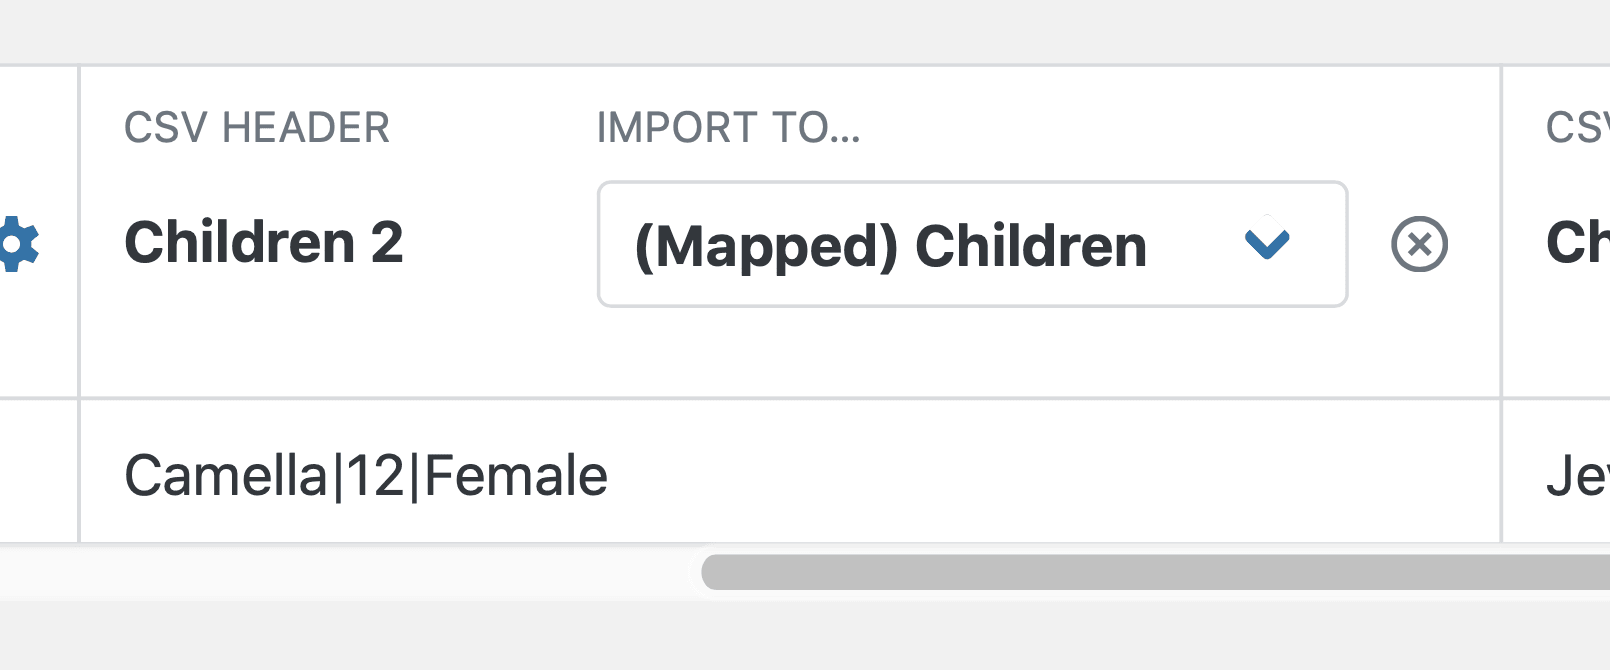Expand the IMPORT TO field selector
Screen dimensions: 1610x670
(x=972, y=244)
